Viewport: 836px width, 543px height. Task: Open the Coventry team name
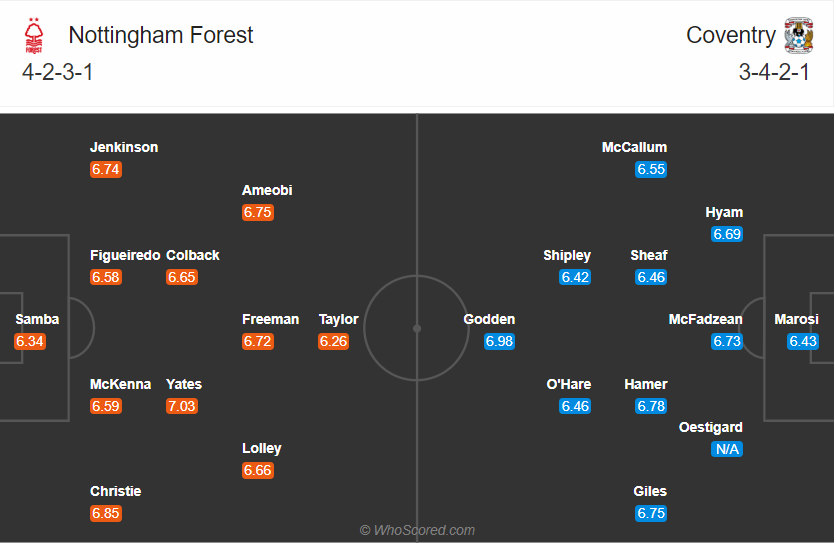pyautogui.click(x=730, y=35)
